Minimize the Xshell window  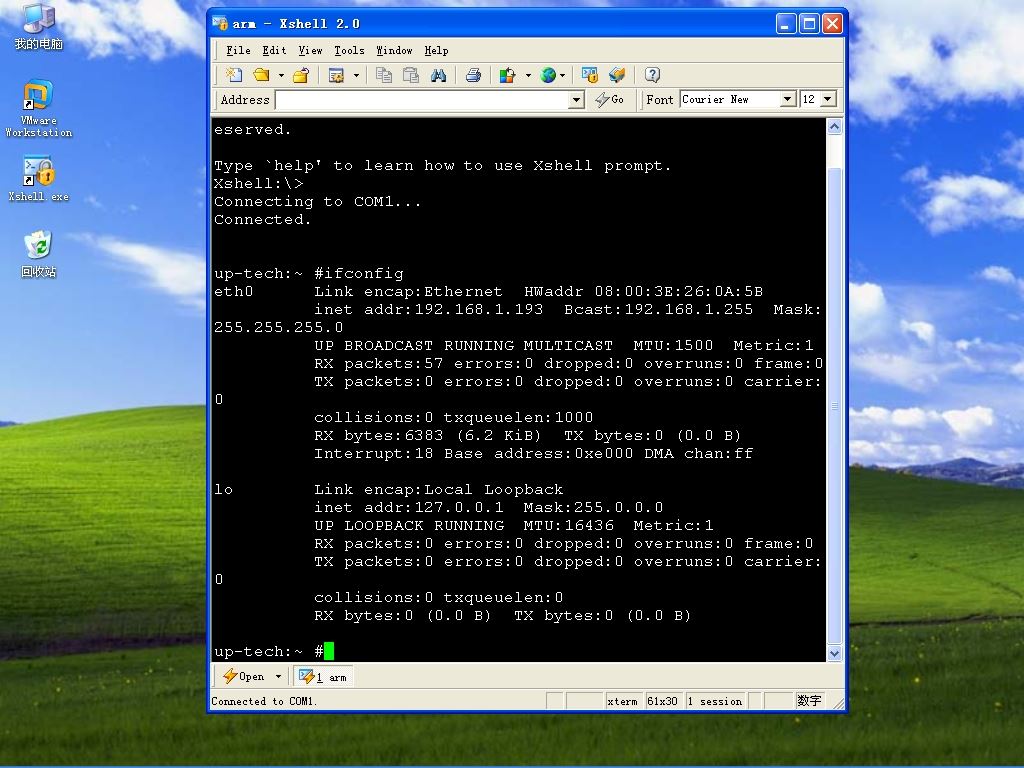(x=786, y=24)
